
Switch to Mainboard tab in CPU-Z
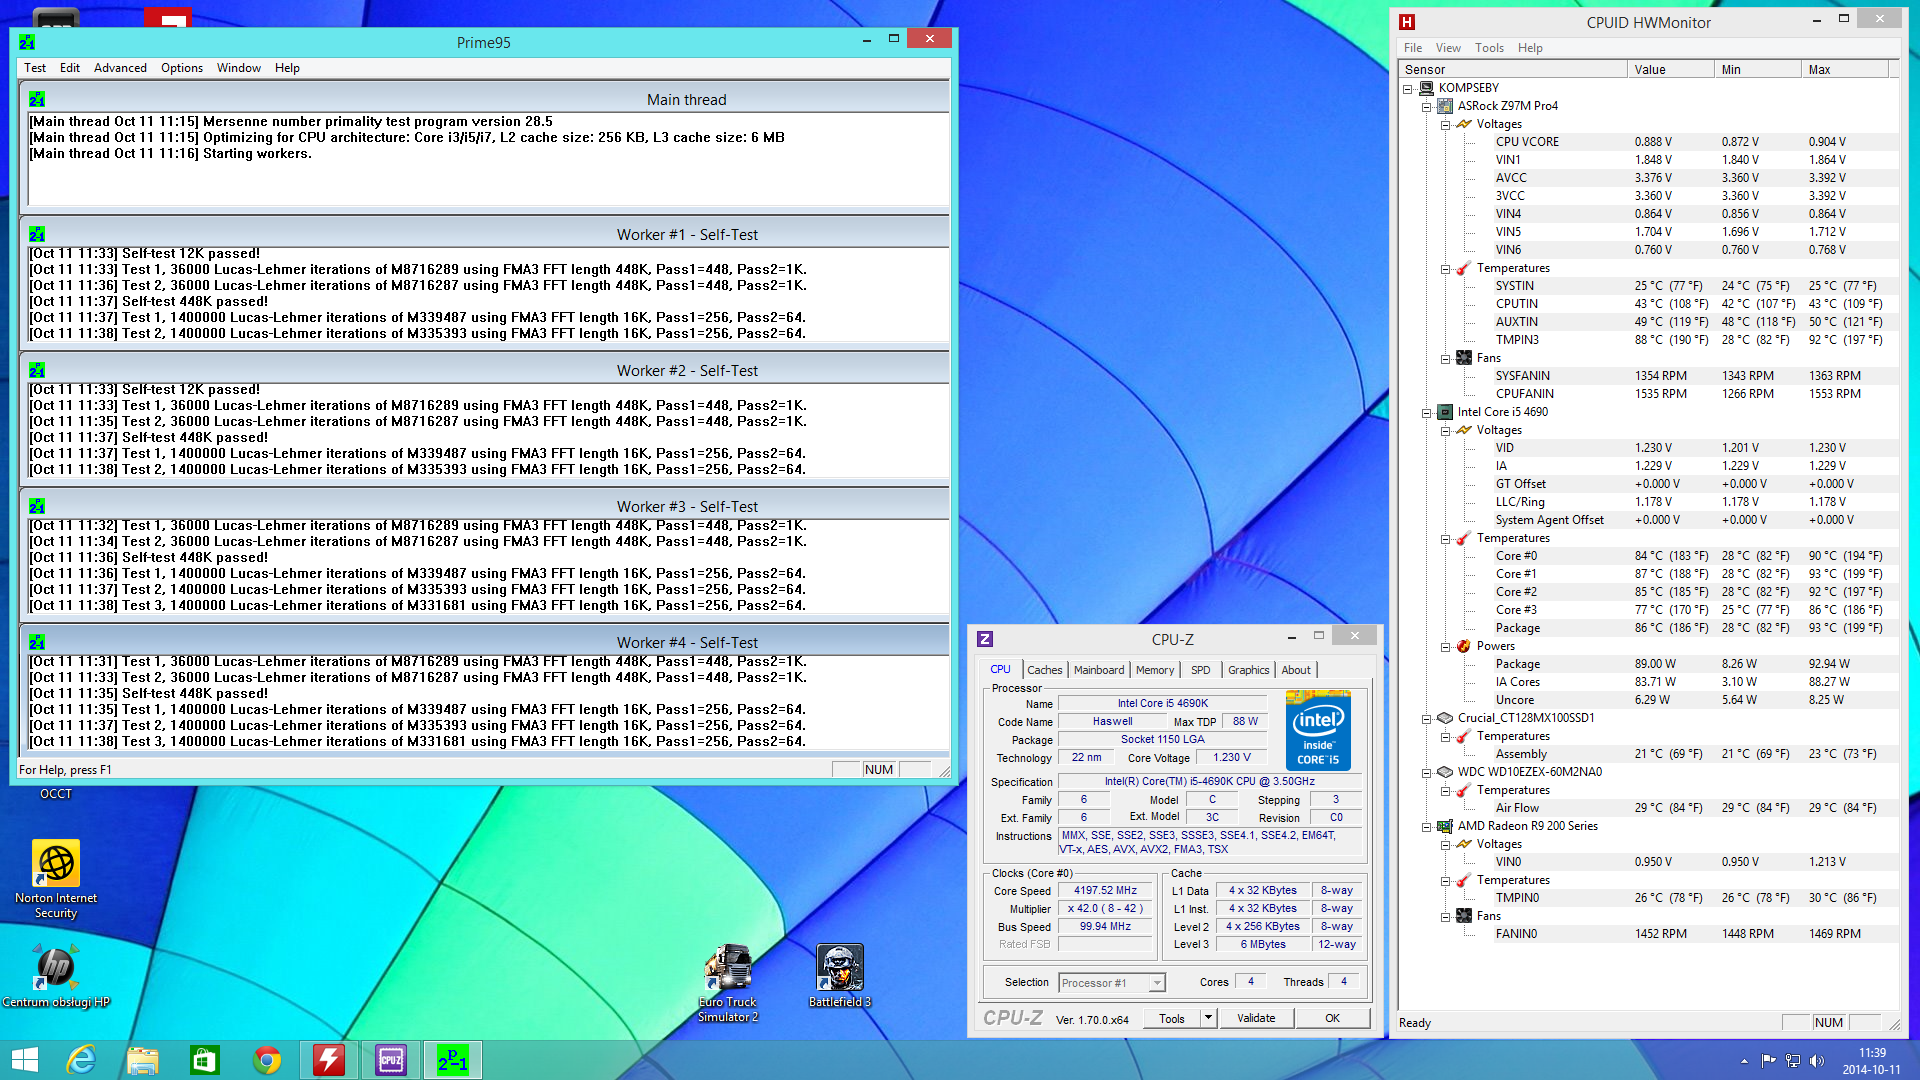(1098, 670)
